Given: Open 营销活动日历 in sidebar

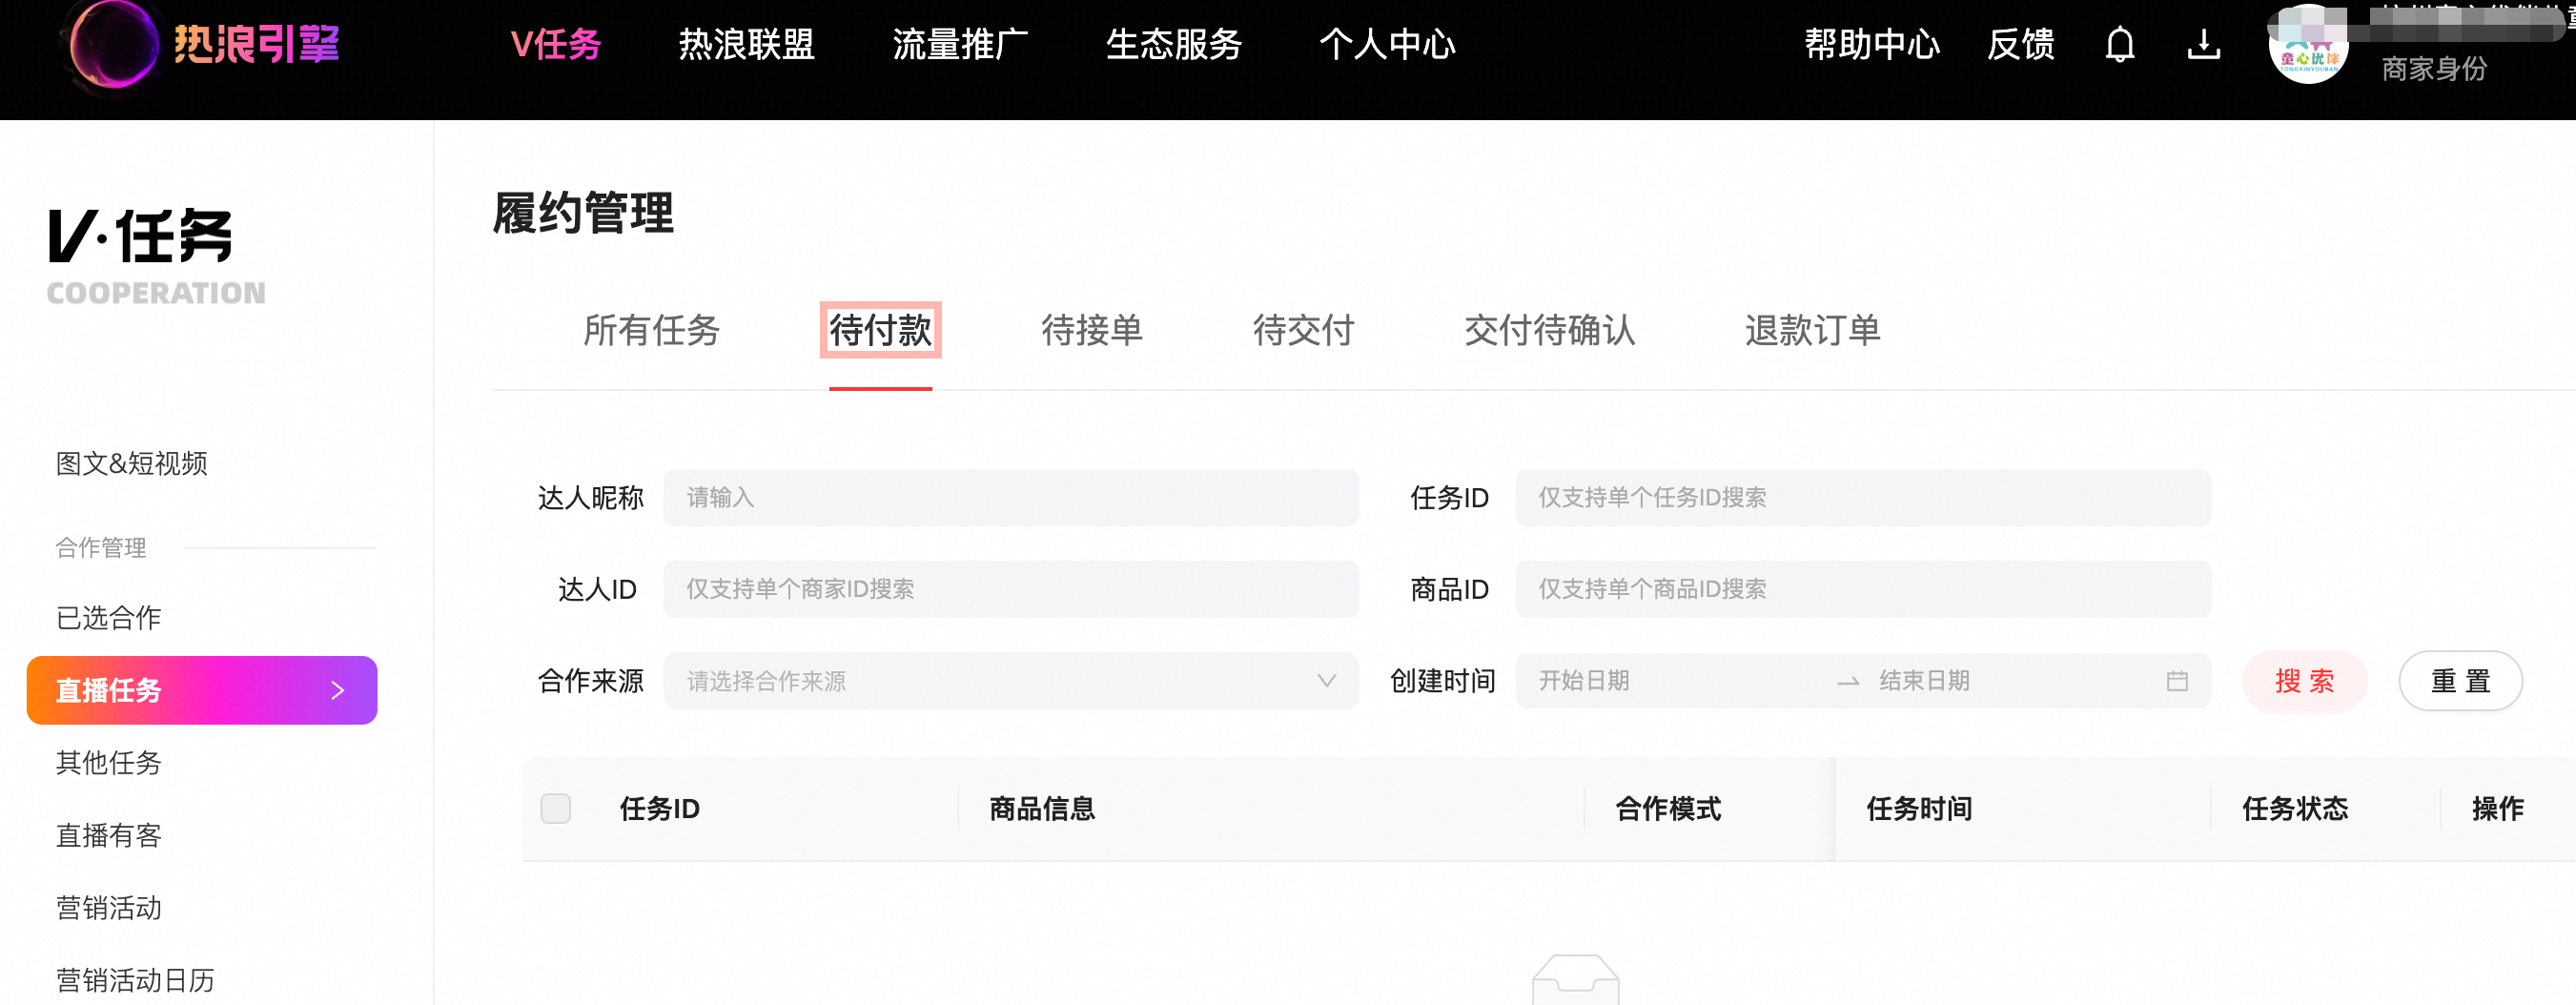Looking at the screenshot, I should [135, 980].
